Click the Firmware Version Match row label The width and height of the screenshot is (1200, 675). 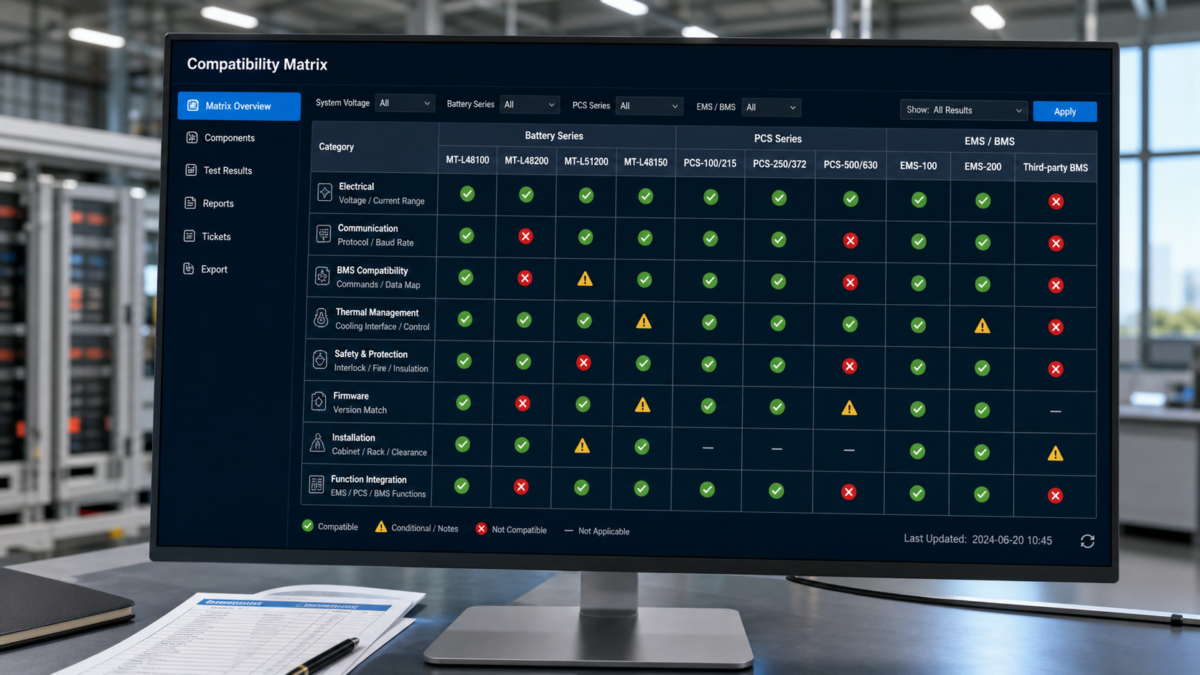tap(360, 403)
